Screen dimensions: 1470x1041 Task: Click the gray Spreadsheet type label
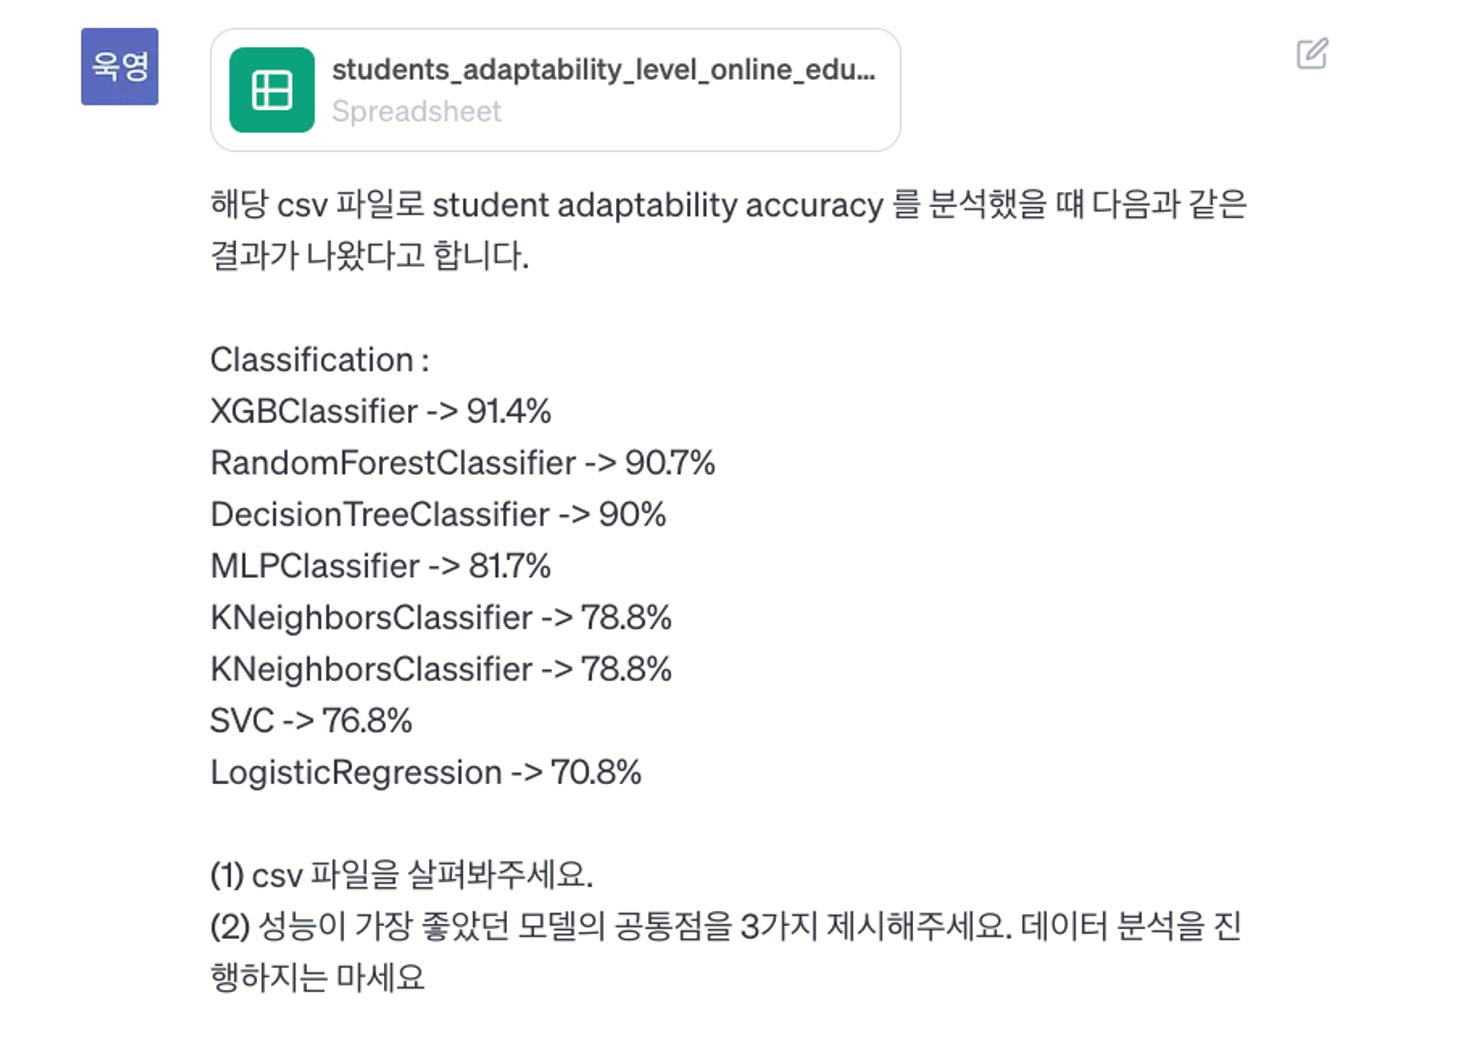[x=416, y=111]
